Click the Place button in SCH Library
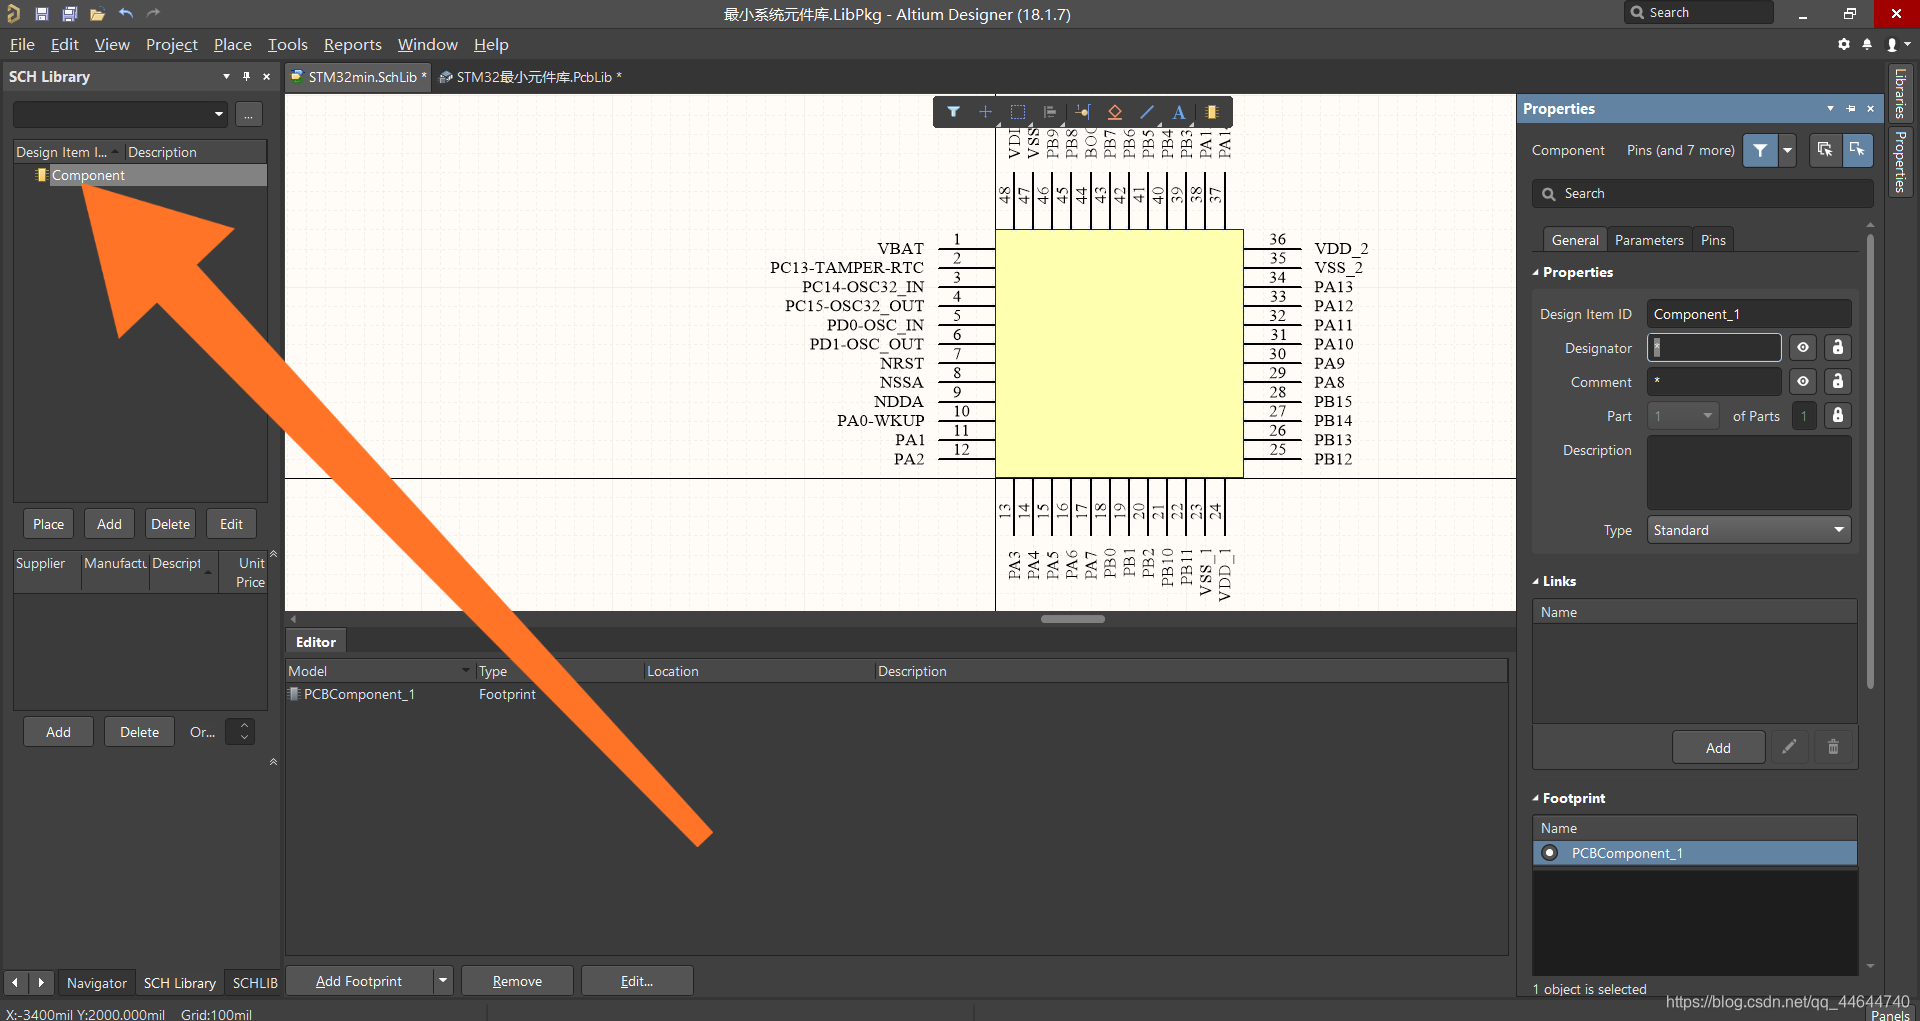The width and height of the screenshot is (1920, 1021). [48, 524]
